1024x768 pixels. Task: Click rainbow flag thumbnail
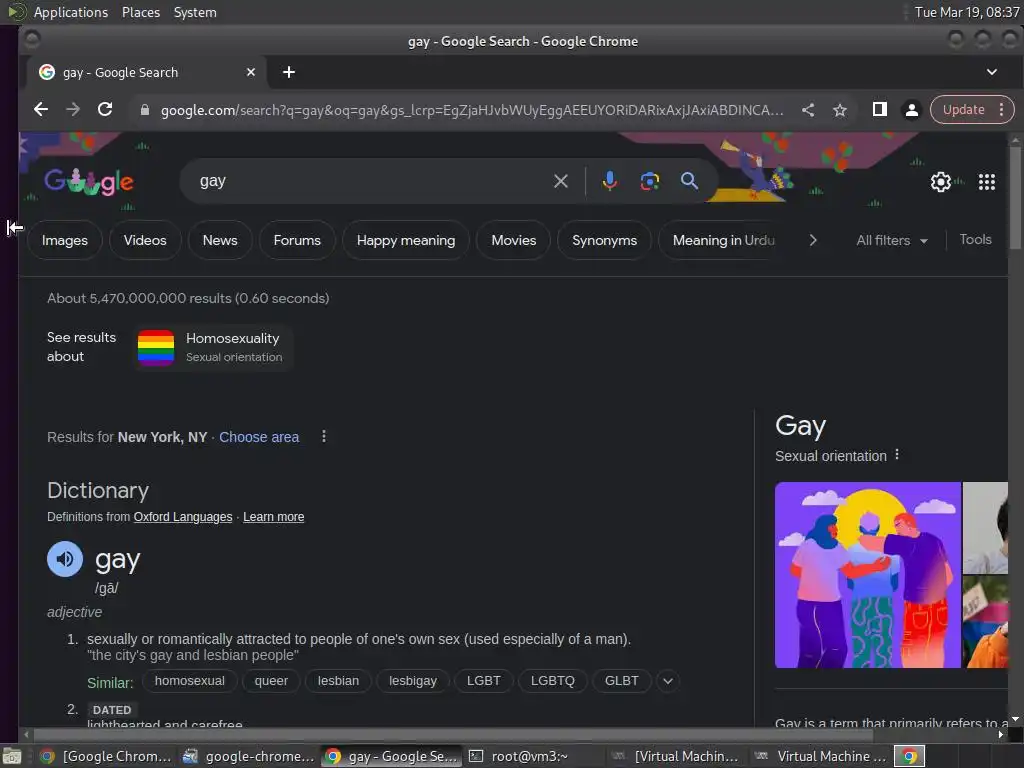(x=156, y=347)
